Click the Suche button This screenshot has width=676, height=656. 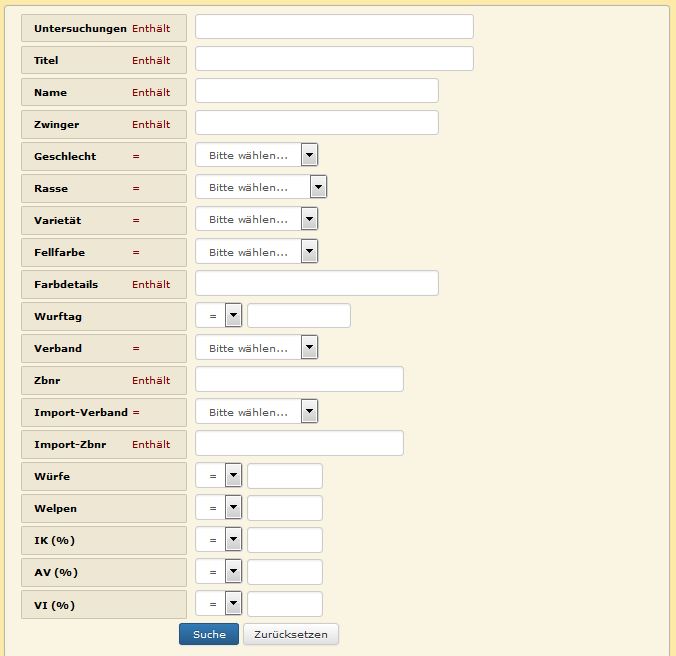click(209, 634)
